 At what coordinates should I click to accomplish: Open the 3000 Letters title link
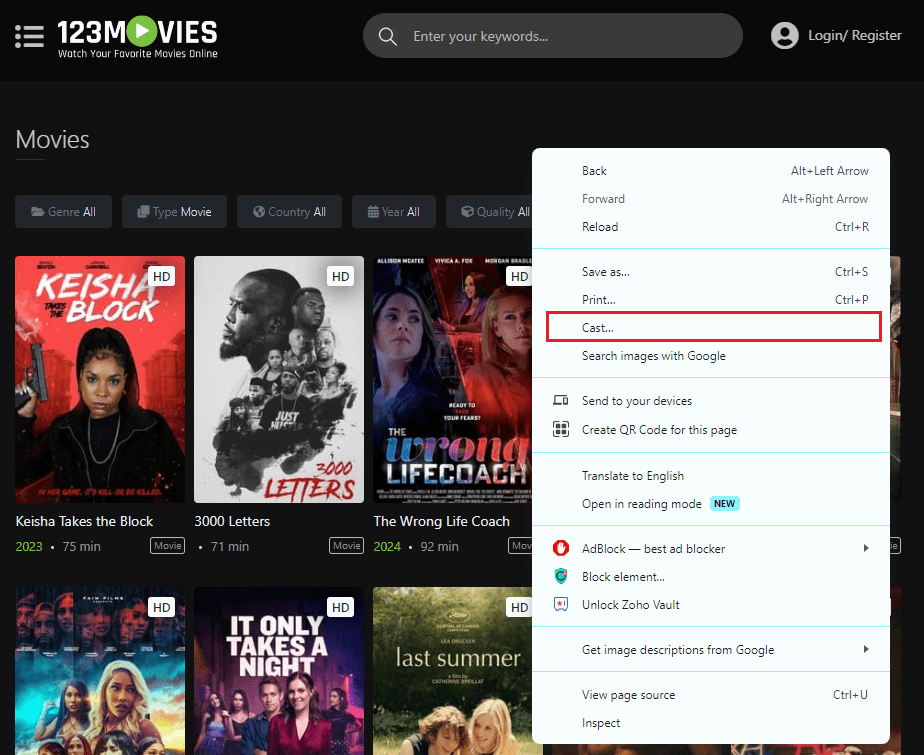coord(232,521)
